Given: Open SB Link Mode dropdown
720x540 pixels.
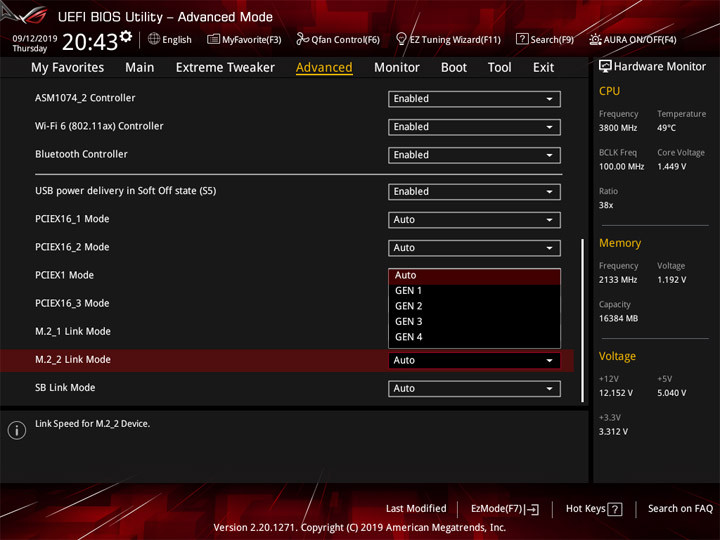Looking at the screenshot, I should (474, 388).
